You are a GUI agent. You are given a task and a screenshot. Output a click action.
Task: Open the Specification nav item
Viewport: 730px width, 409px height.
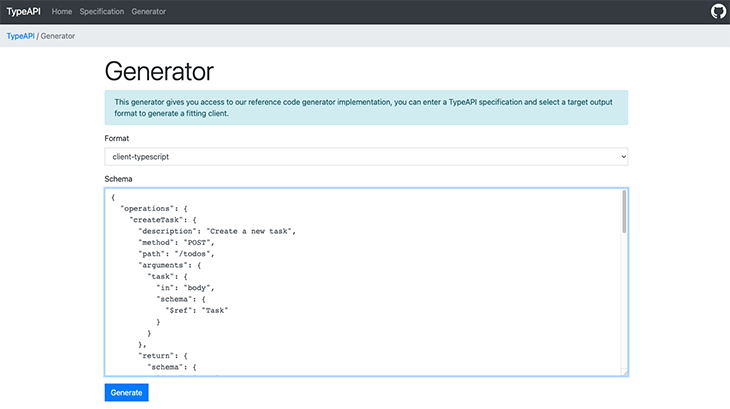pyautogui.click(x=102, y=12)
